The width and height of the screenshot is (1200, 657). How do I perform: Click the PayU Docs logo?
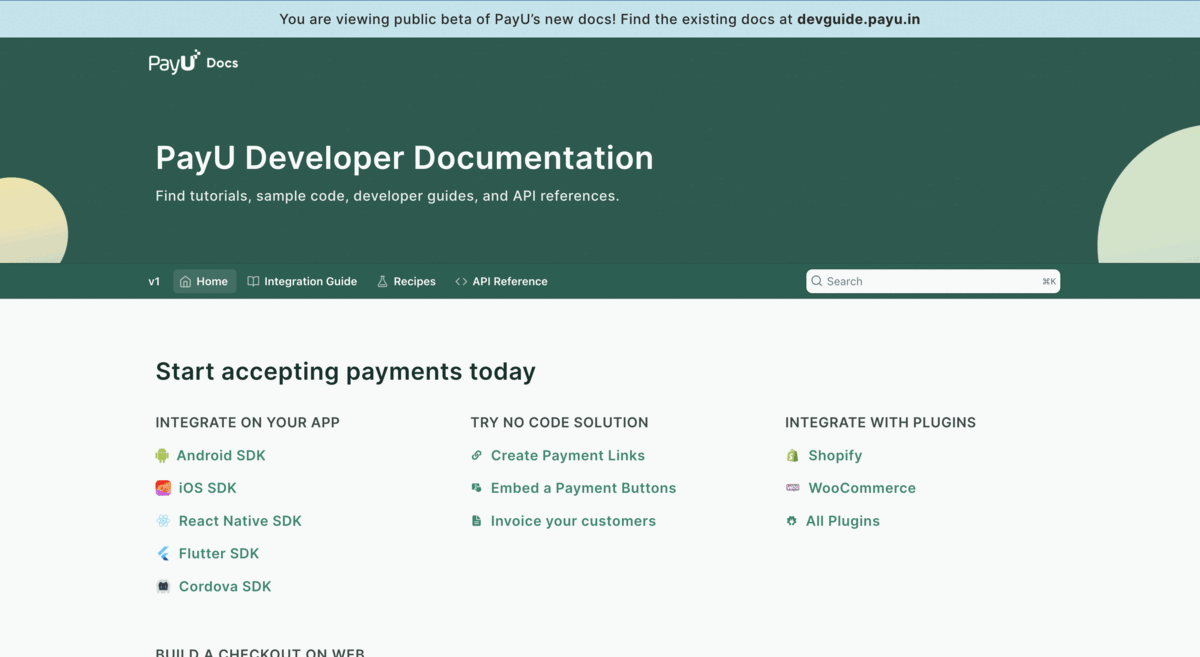pos(193,62)
